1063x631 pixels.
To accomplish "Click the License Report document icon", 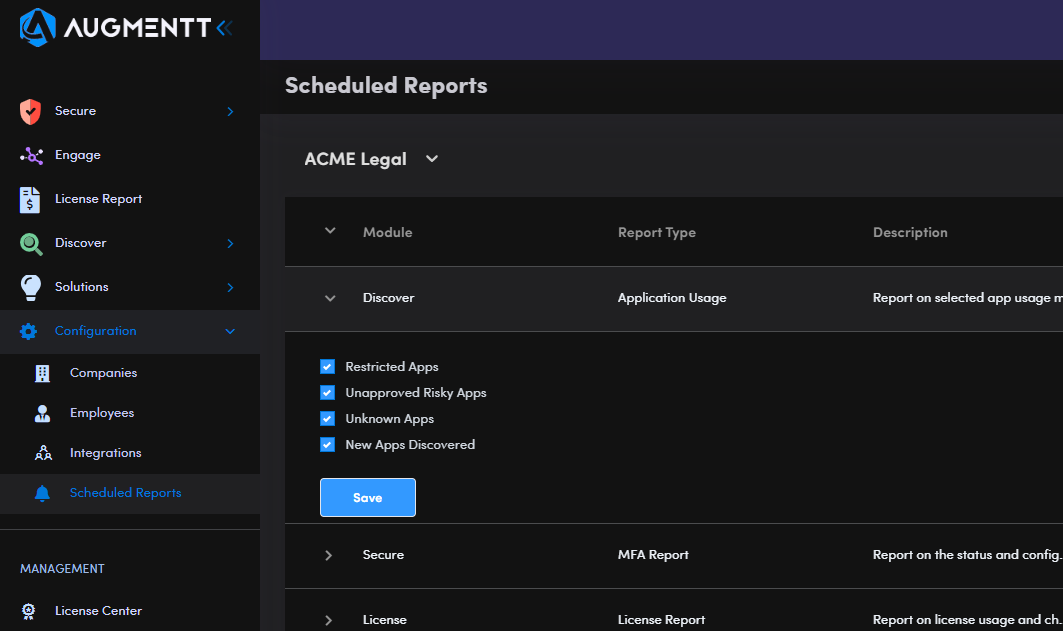I will pyautogui.click(x=30, y=199).
